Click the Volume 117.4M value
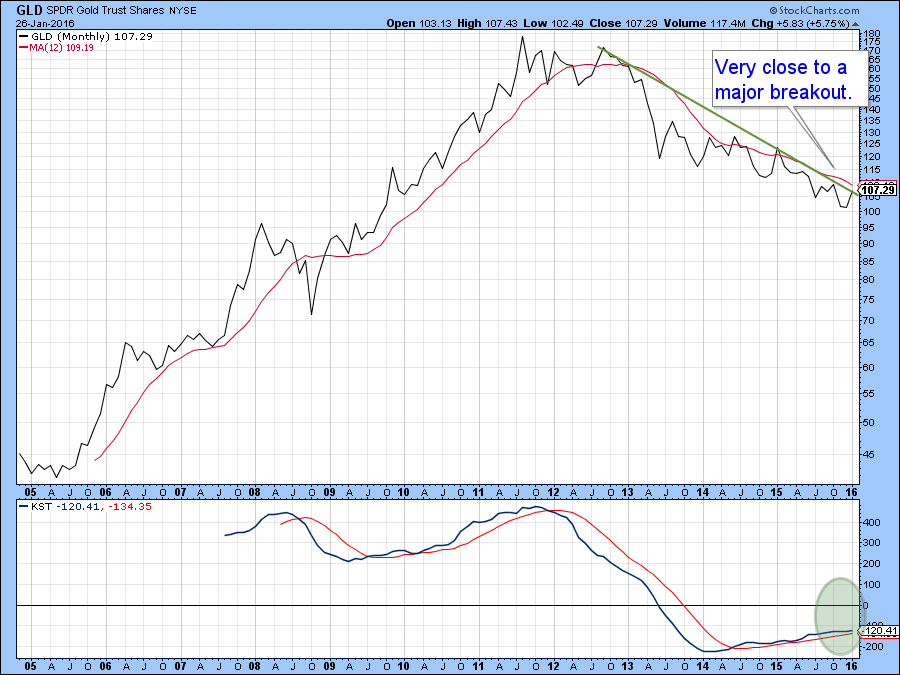The image size is (900, 675). pyautogui.click(x=705, y=24)
